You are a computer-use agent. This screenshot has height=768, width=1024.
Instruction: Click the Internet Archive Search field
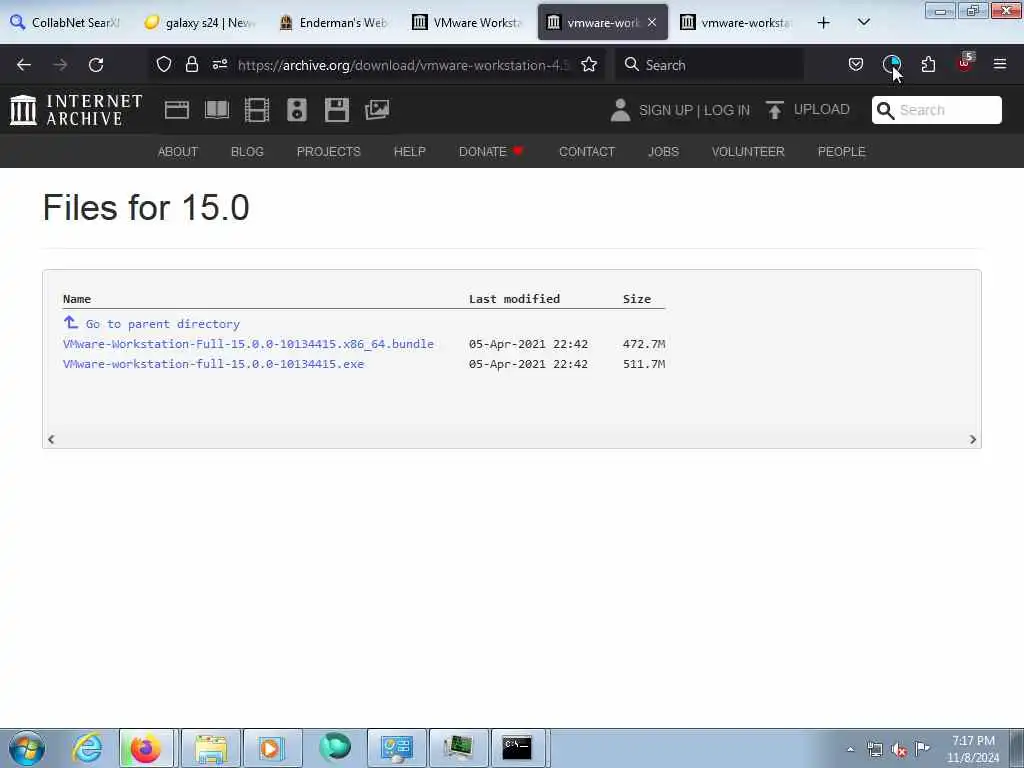click(x=936, y=110)
